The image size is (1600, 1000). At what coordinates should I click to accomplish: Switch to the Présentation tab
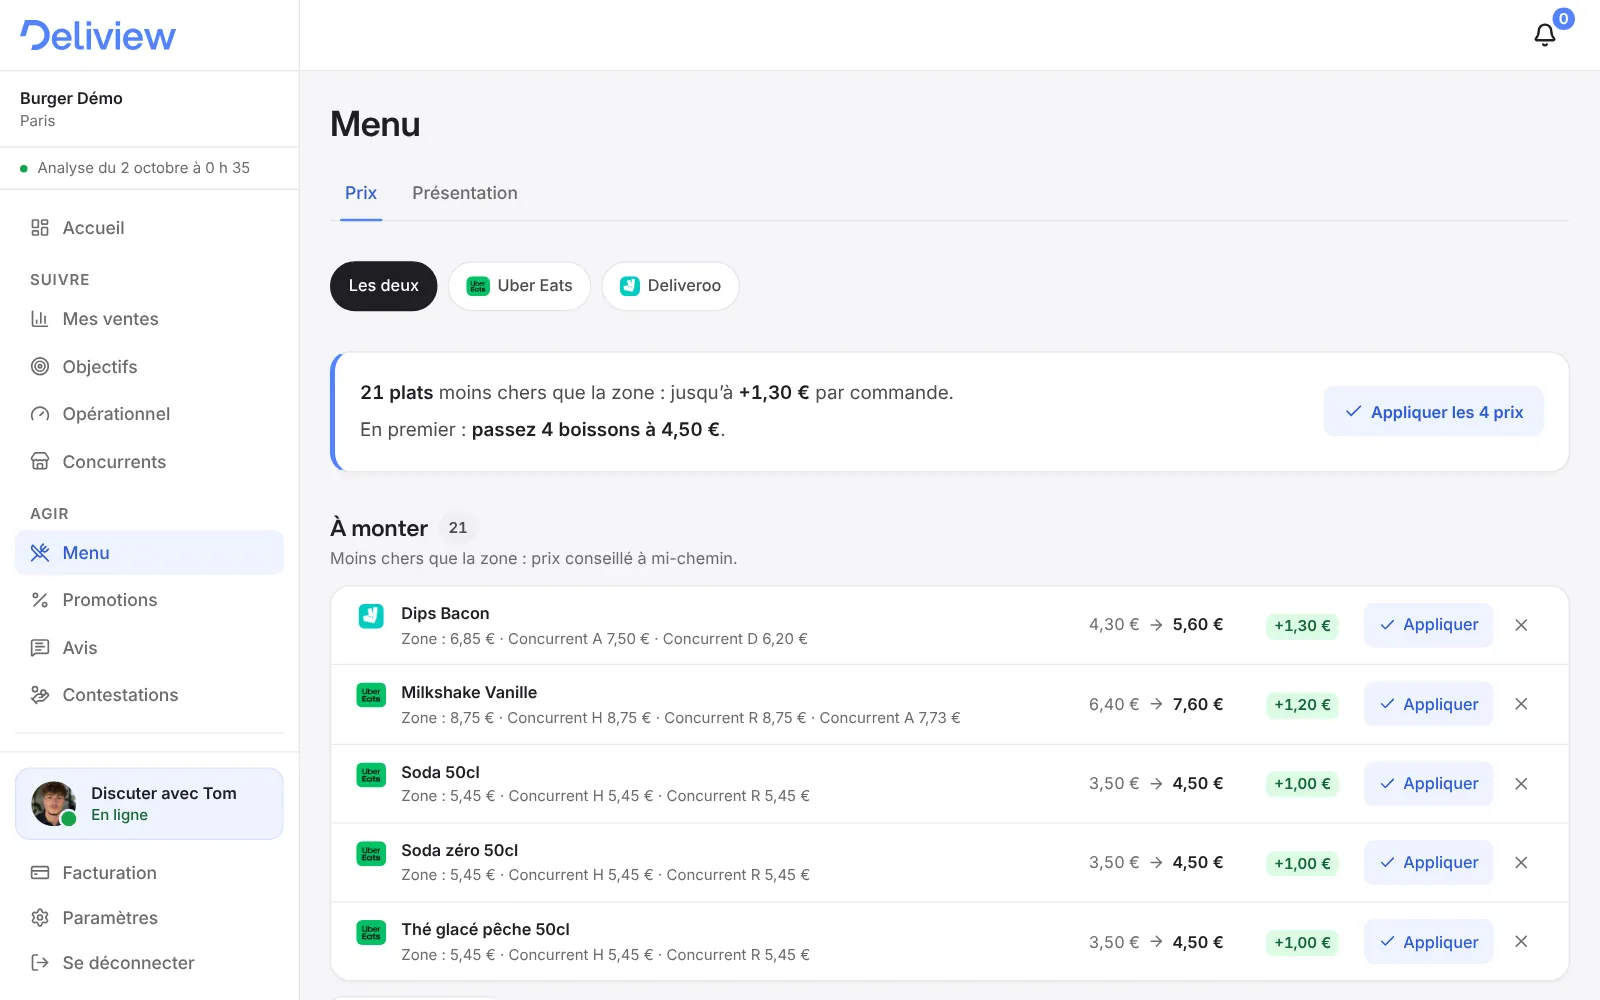coord(465,193)
